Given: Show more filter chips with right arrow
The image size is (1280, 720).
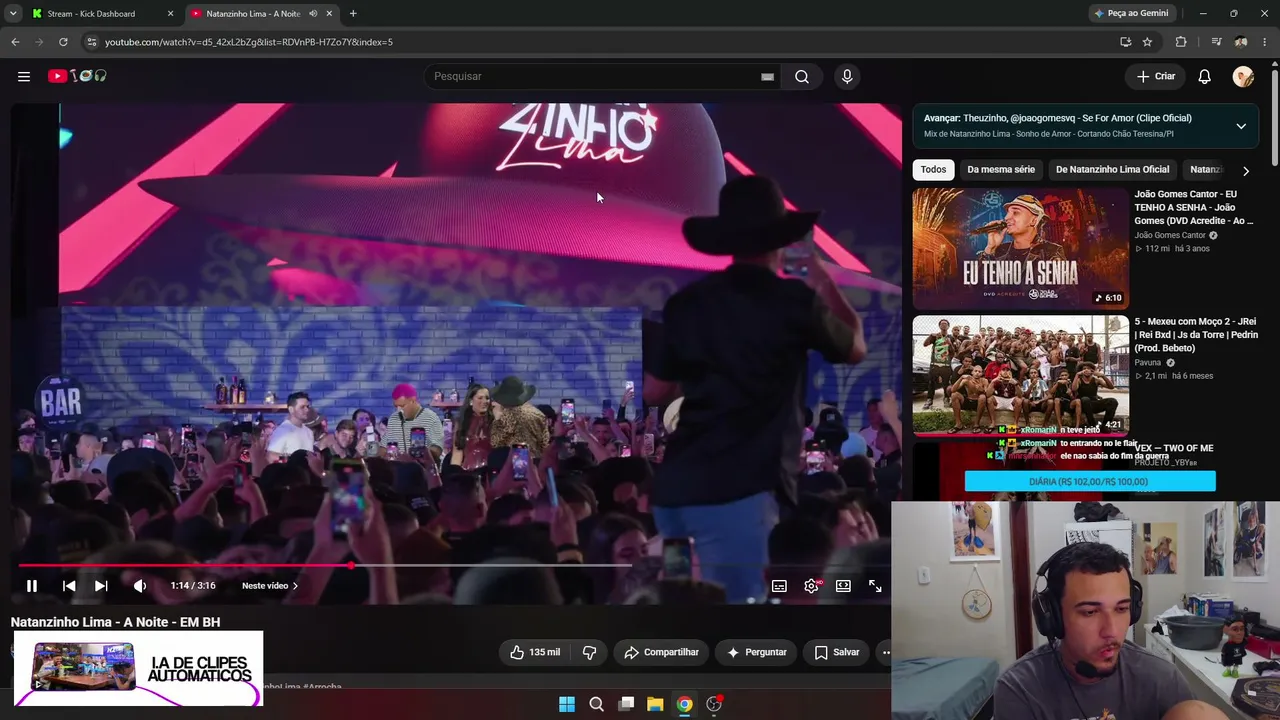Looking at the screenshot, I should coord(1245,171).
